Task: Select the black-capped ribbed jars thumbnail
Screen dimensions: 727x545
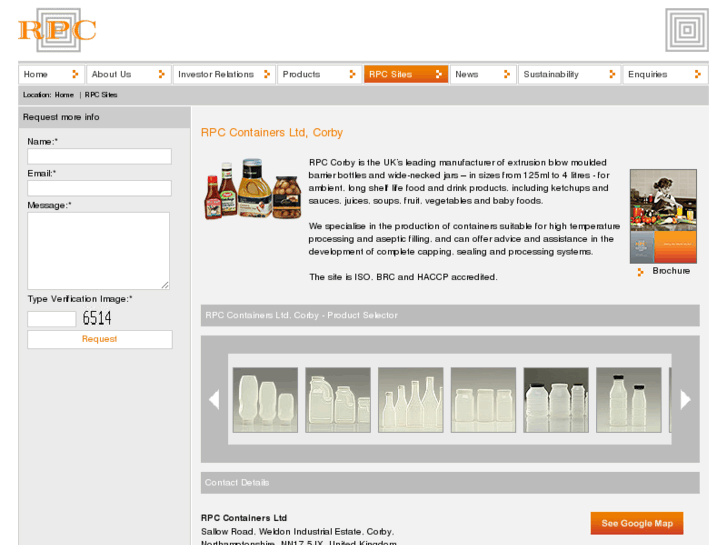Action: pyautogui.click(x=556, y=400)
